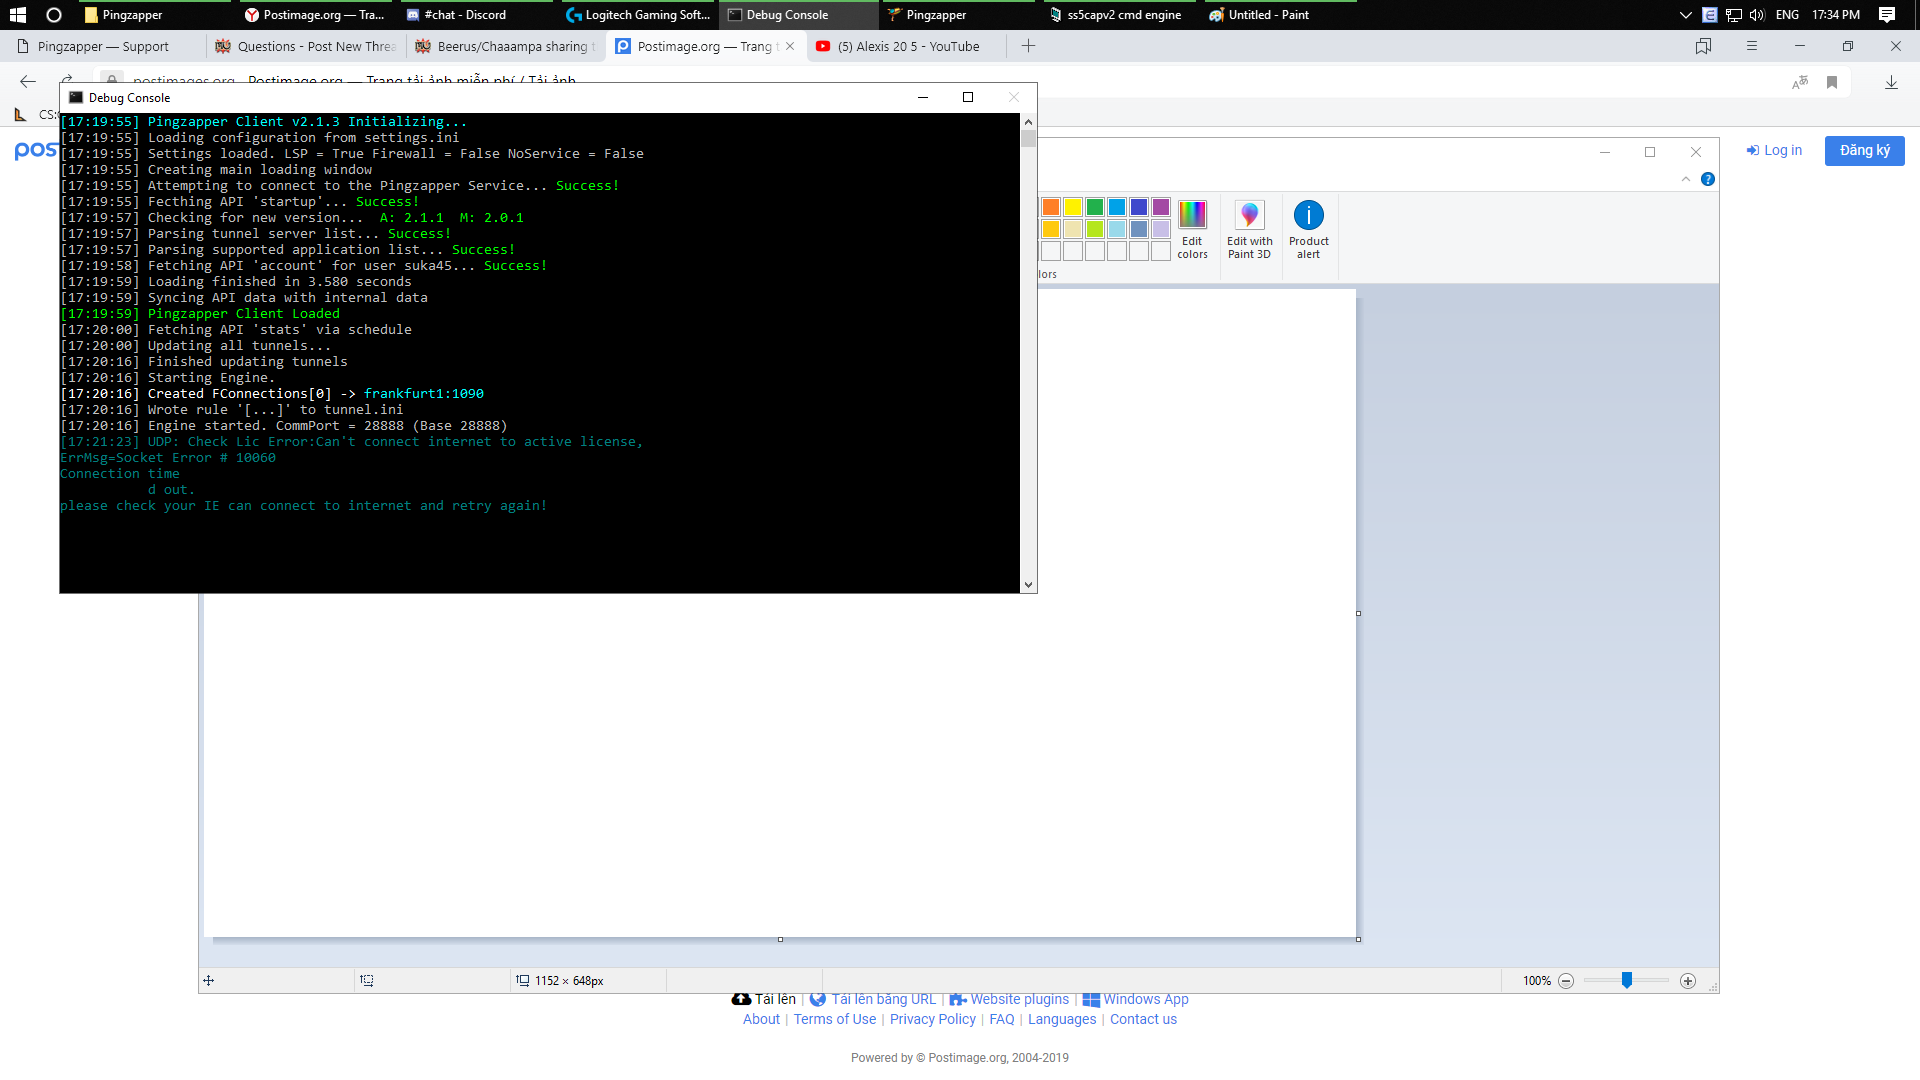The height and width of the screenshot is (1080, 1920).
Task: Switch to Pingzapper — Support tab
Action: 104,46
